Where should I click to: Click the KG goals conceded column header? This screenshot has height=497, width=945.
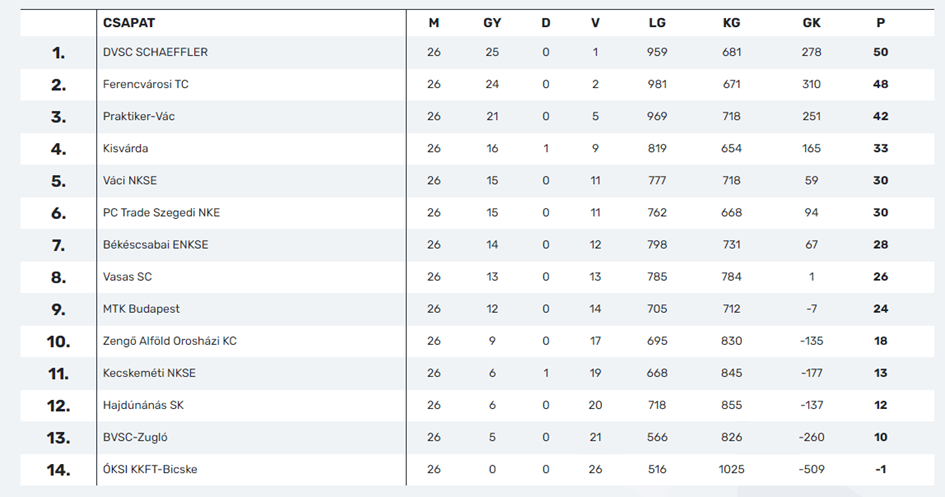731,22
